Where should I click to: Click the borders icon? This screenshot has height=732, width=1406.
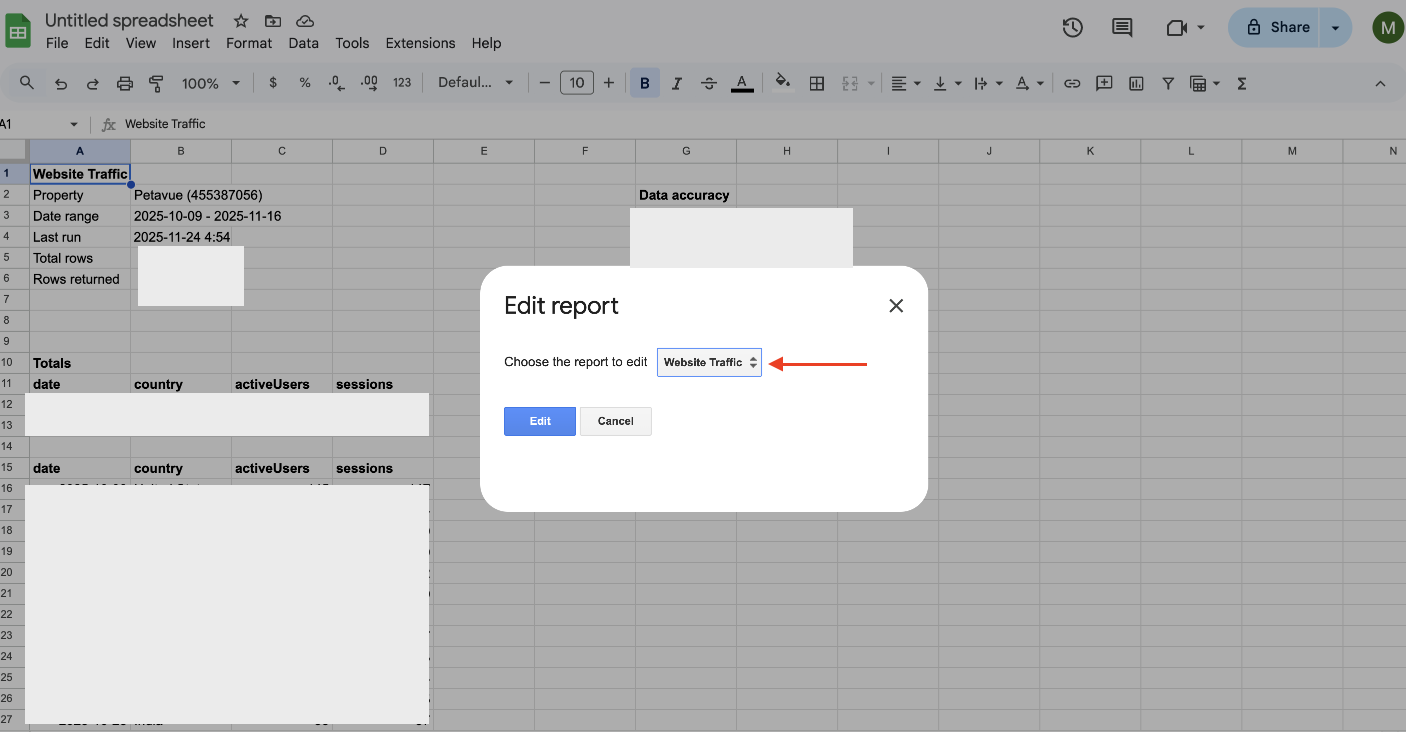click(x=816, y=83)
